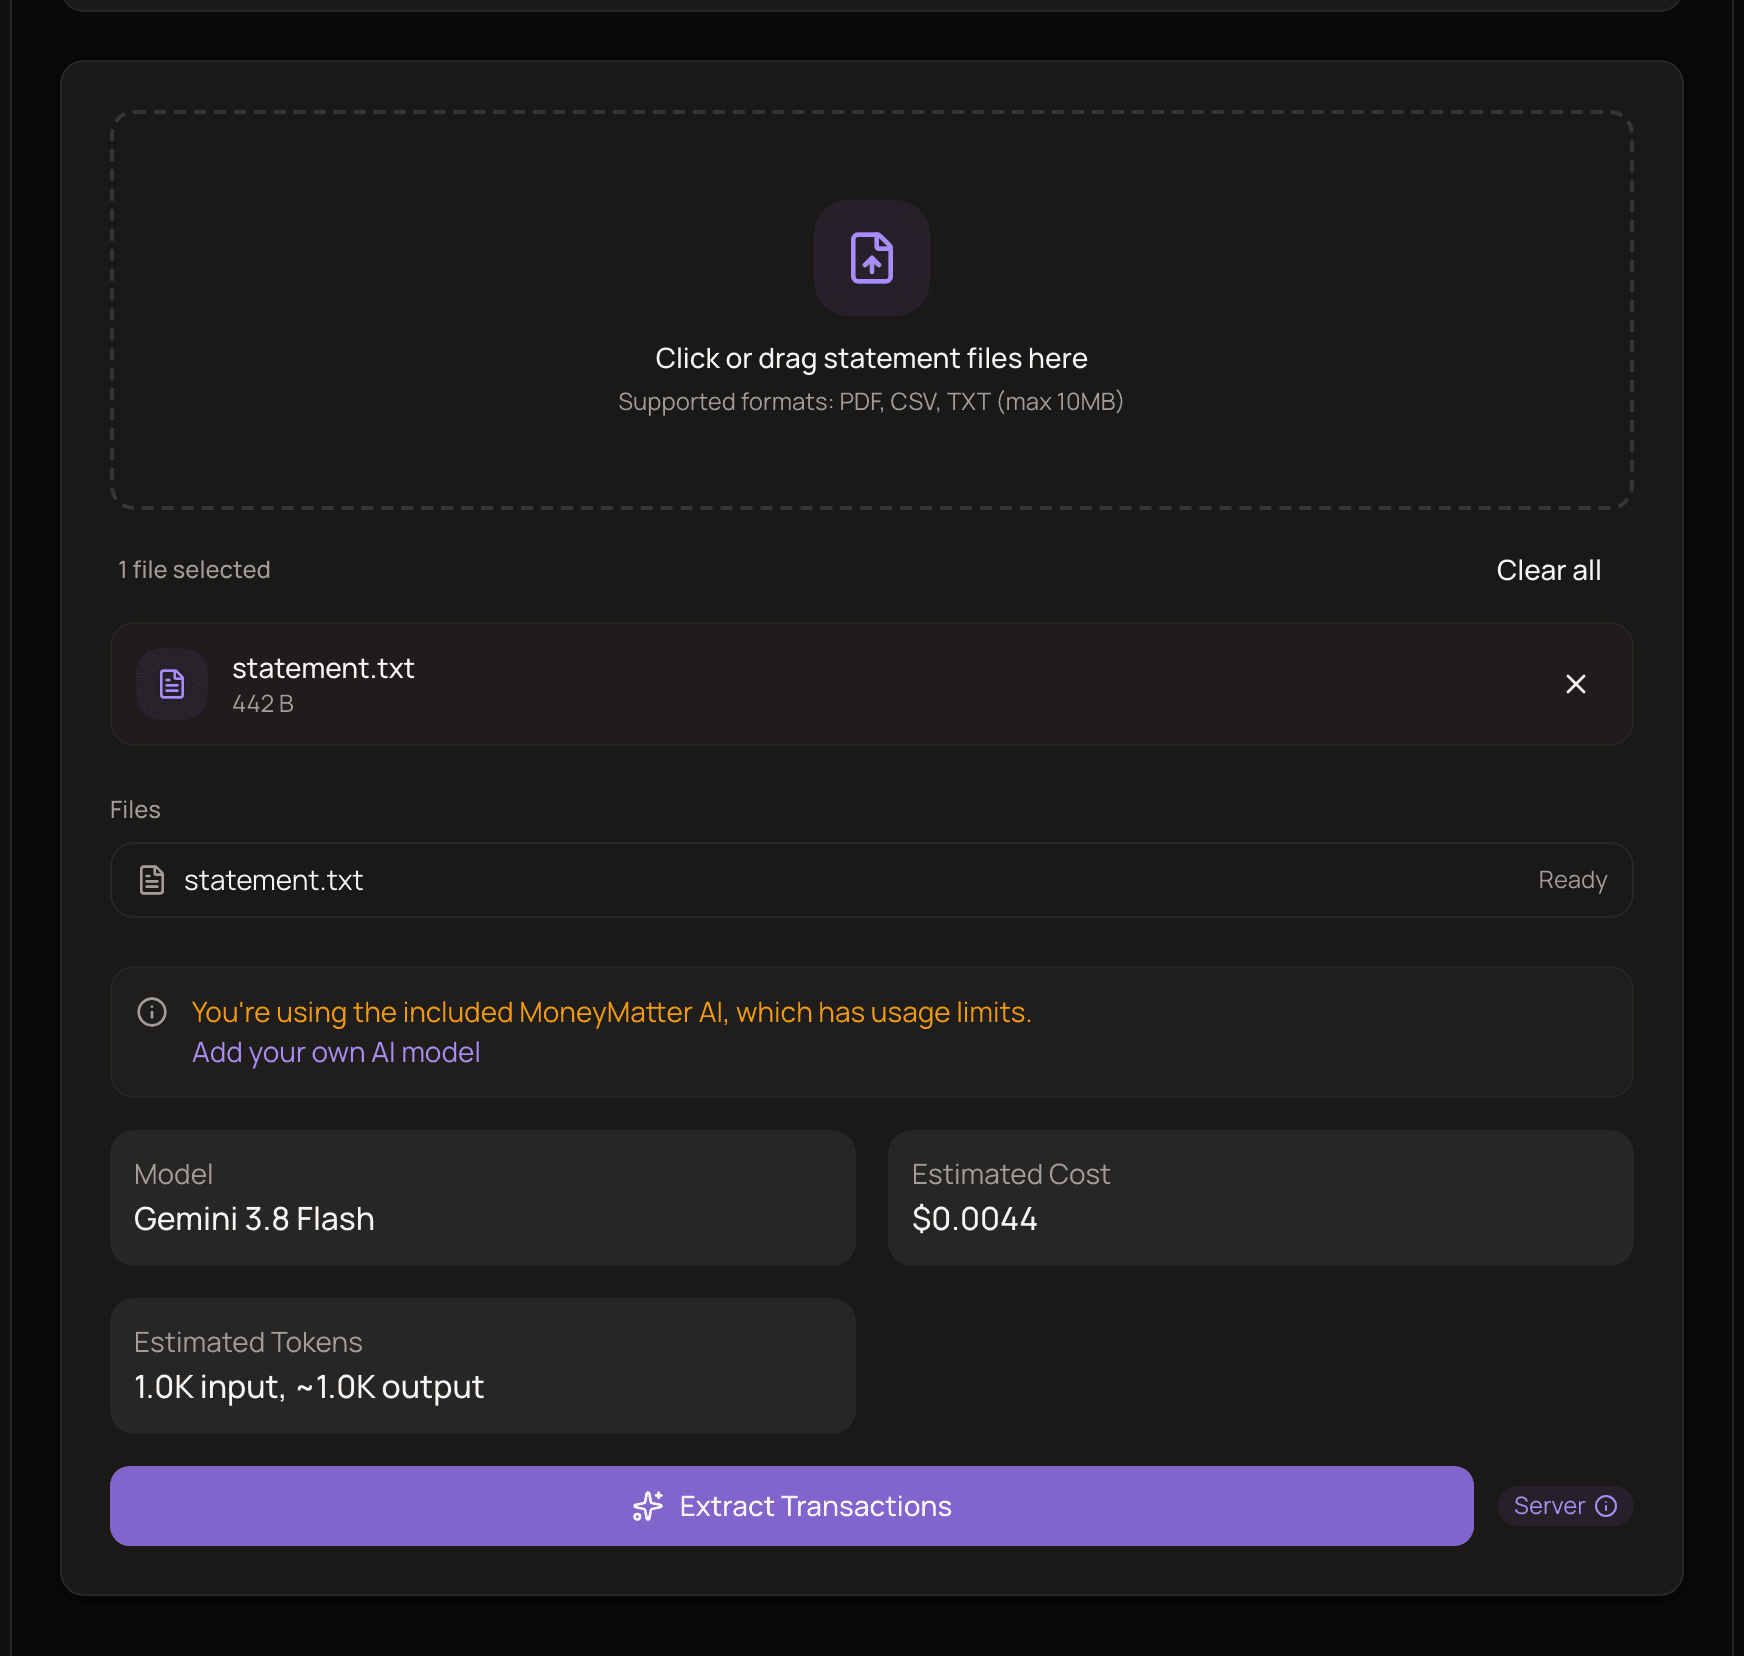The image size is (1744, 1656).
Task: Click the Estimated Tokens card
Action: click(x=482, y=1366)
